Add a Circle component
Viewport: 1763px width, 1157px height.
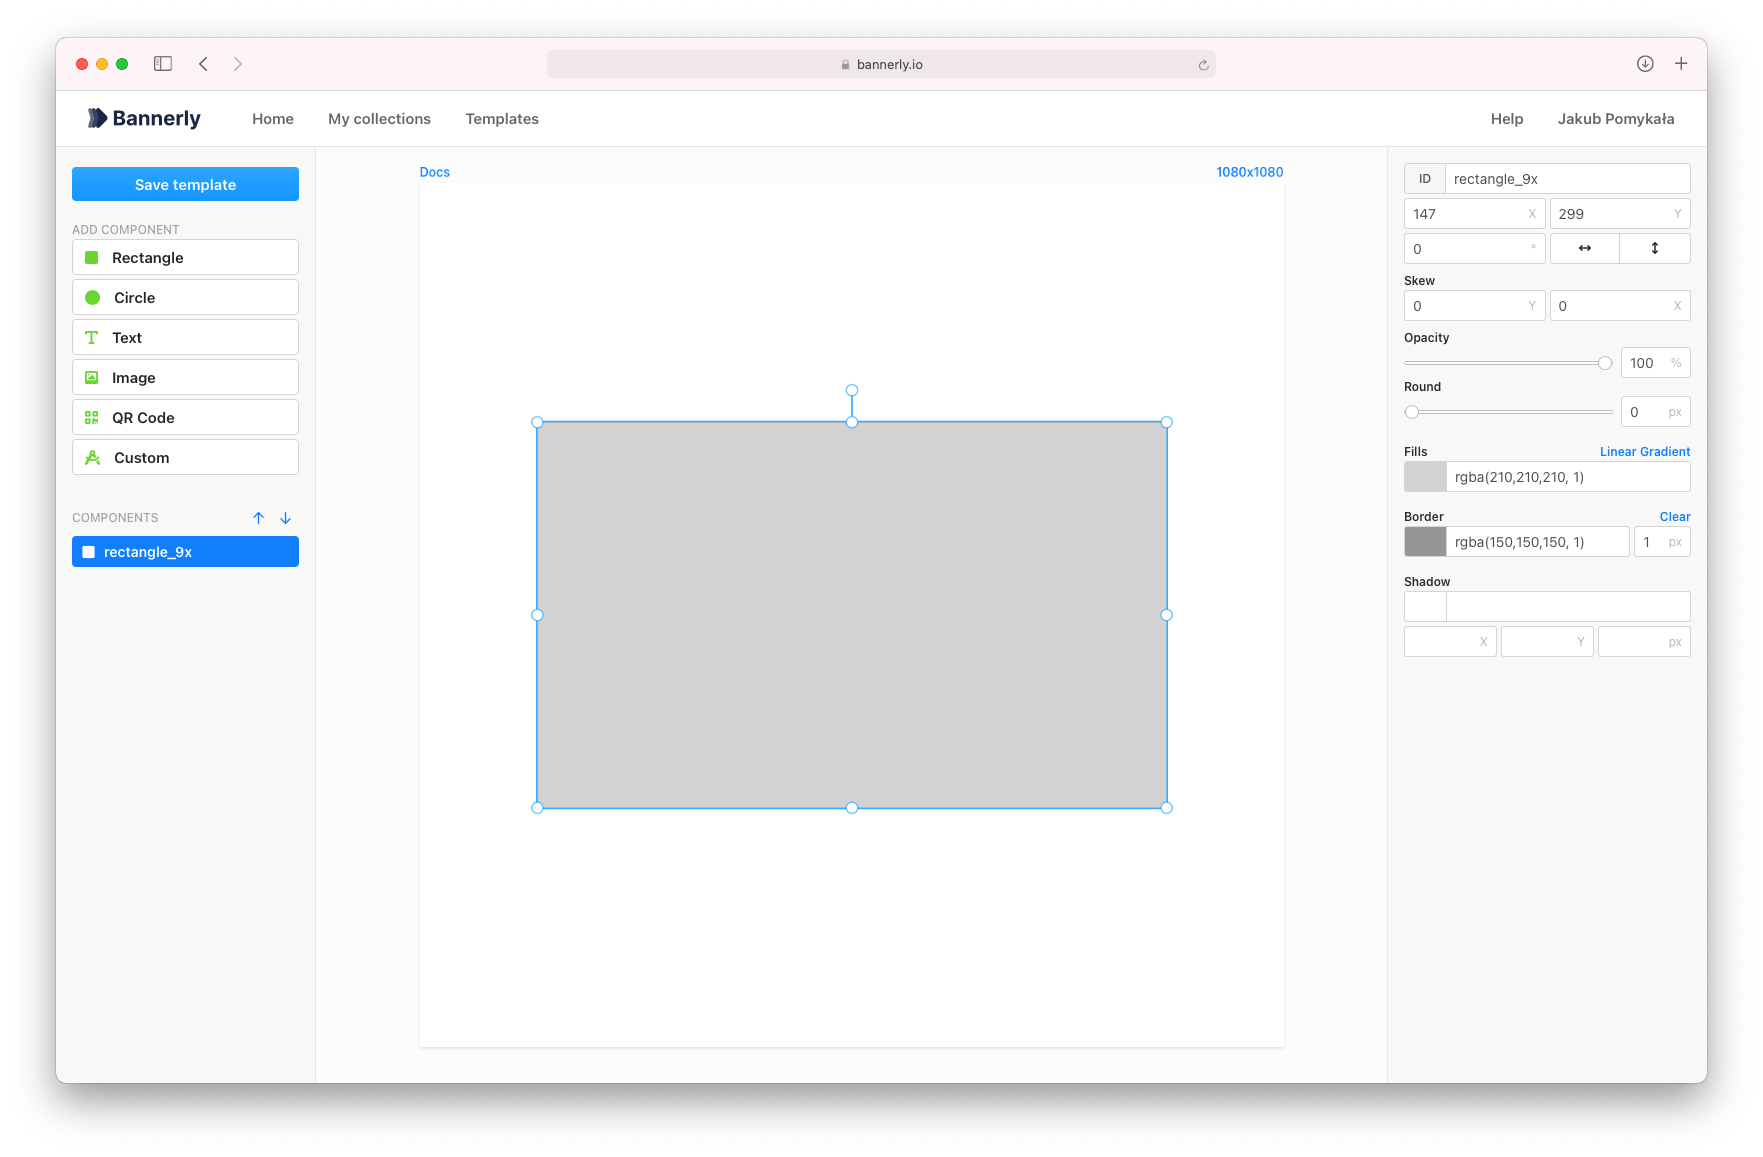click(x=185, y=297)
